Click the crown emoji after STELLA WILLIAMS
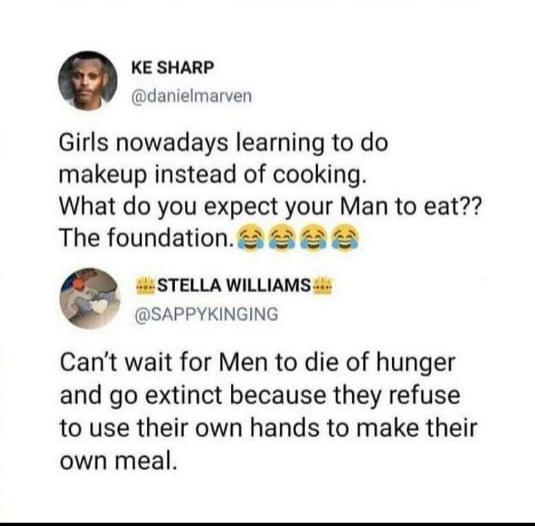The image size is (535, 526). [322, 286]
